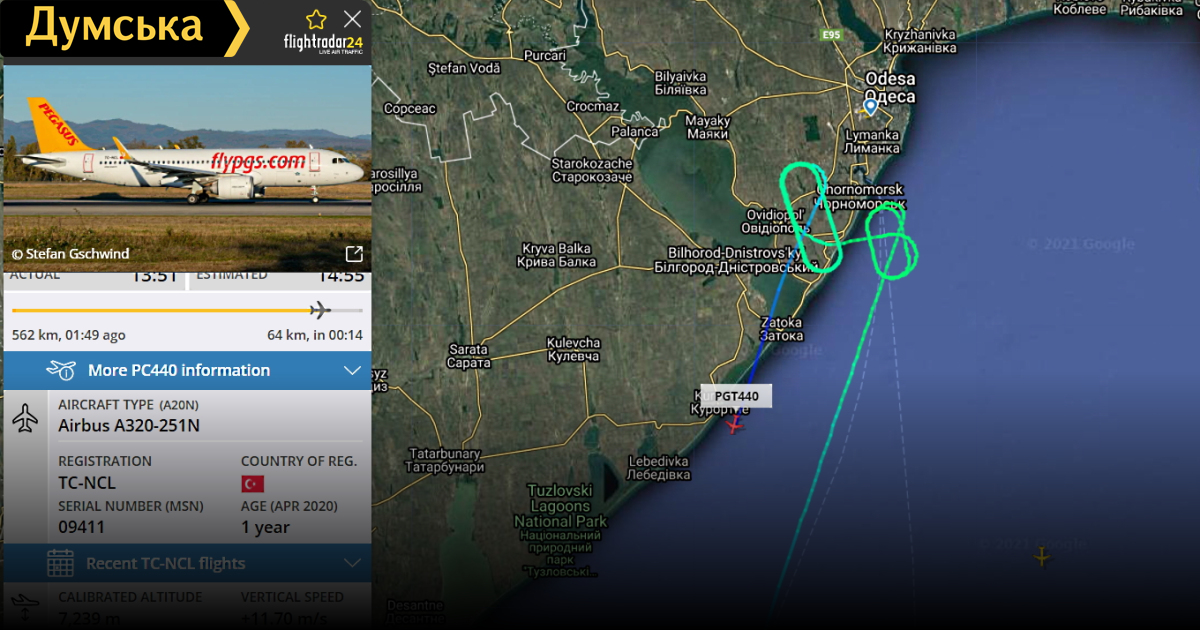
Task: Click the PGT440 callsign label on map
Action: 736,396
